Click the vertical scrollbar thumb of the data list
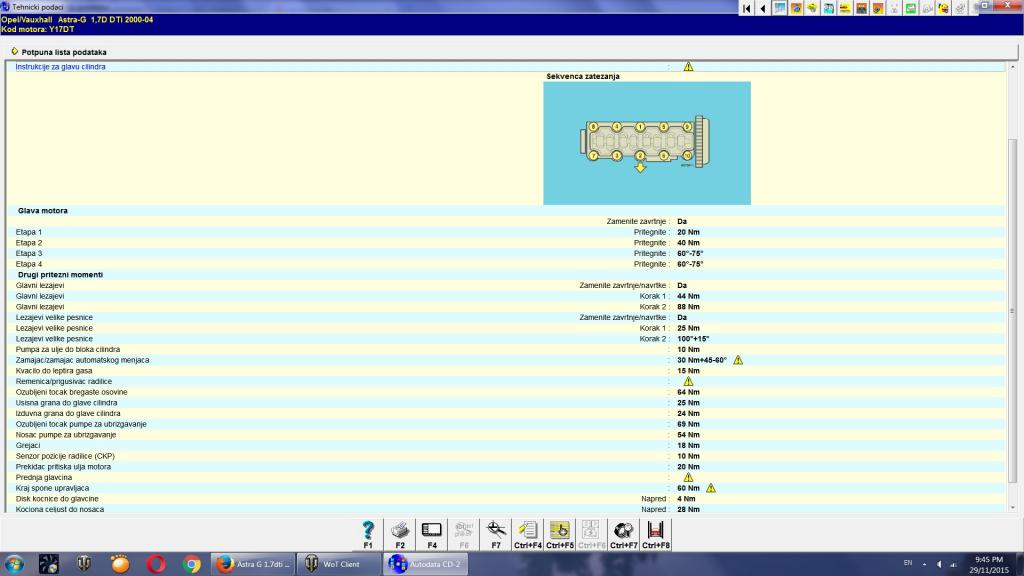1024x576 pixels. [1012, 310]
